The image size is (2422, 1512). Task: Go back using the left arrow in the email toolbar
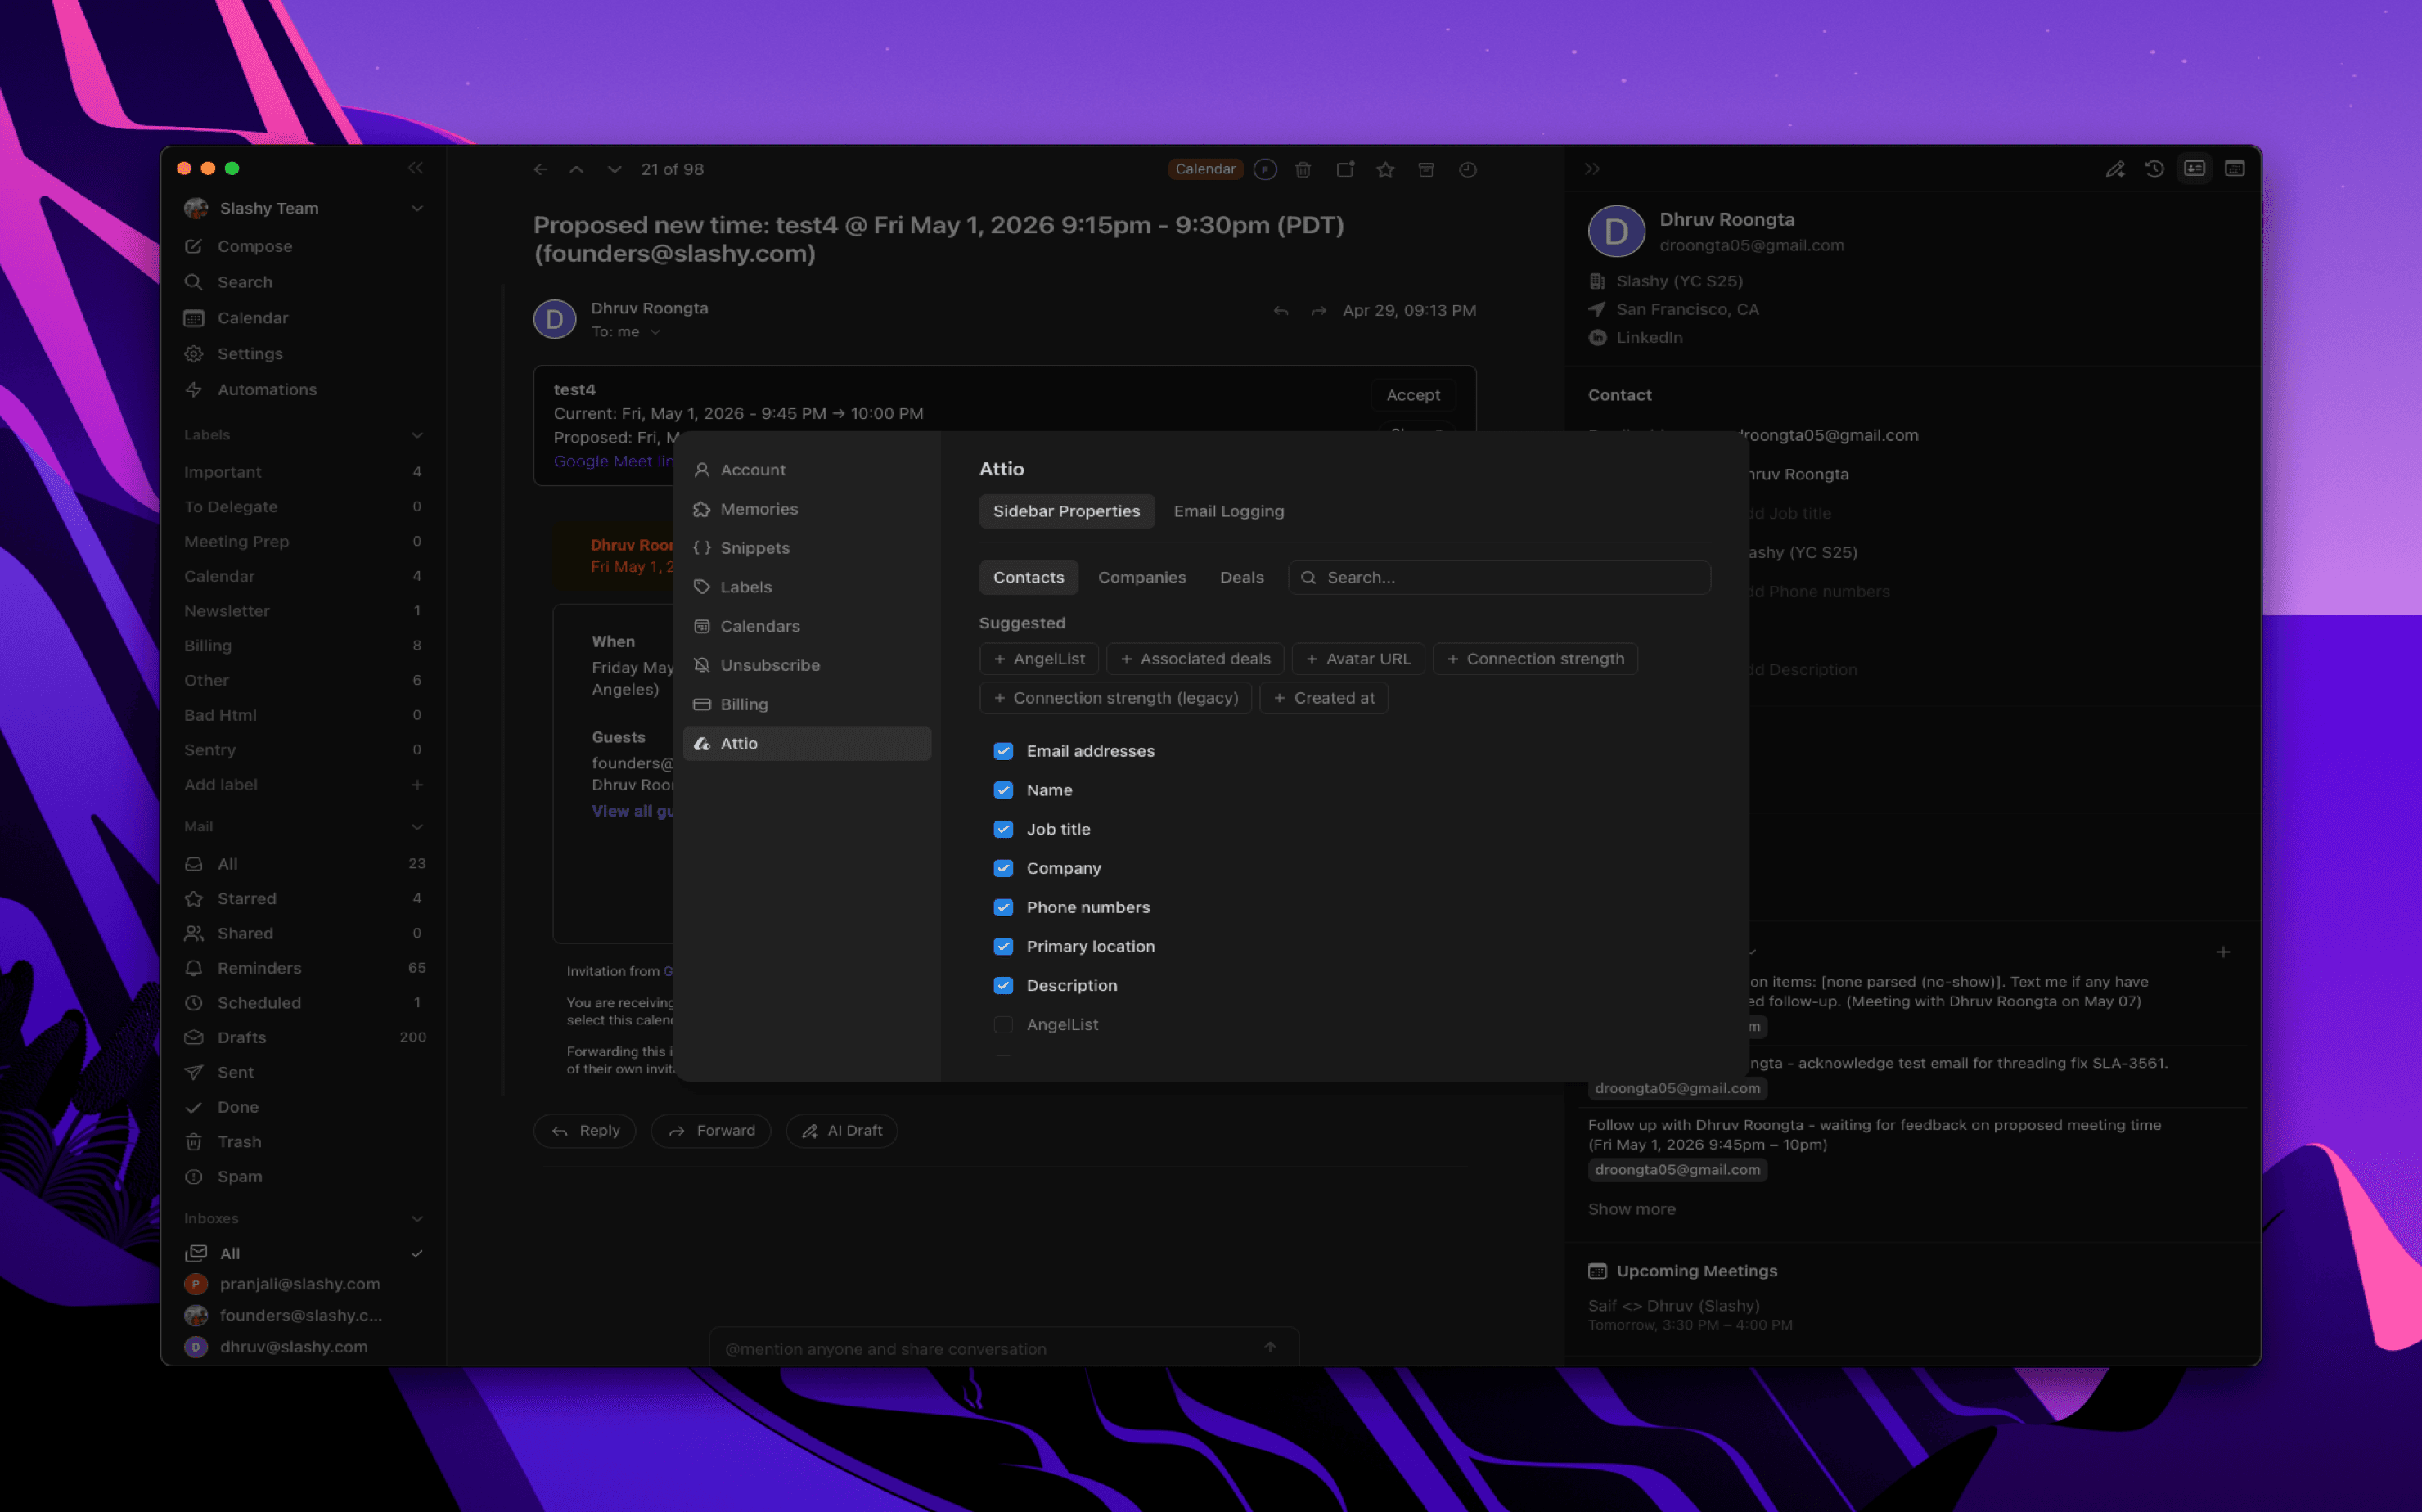pos(540,169)
